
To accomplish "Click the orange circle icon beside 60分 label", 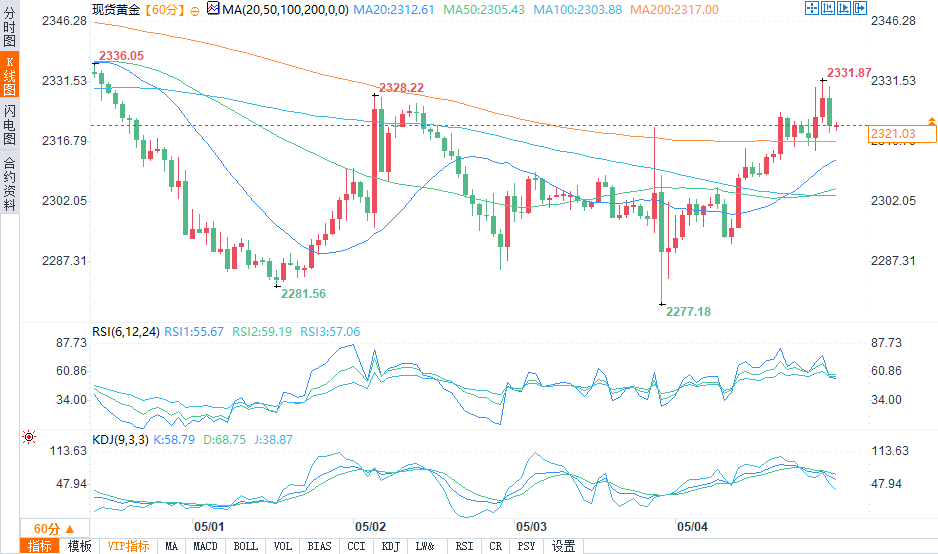I will click(195, 11).
